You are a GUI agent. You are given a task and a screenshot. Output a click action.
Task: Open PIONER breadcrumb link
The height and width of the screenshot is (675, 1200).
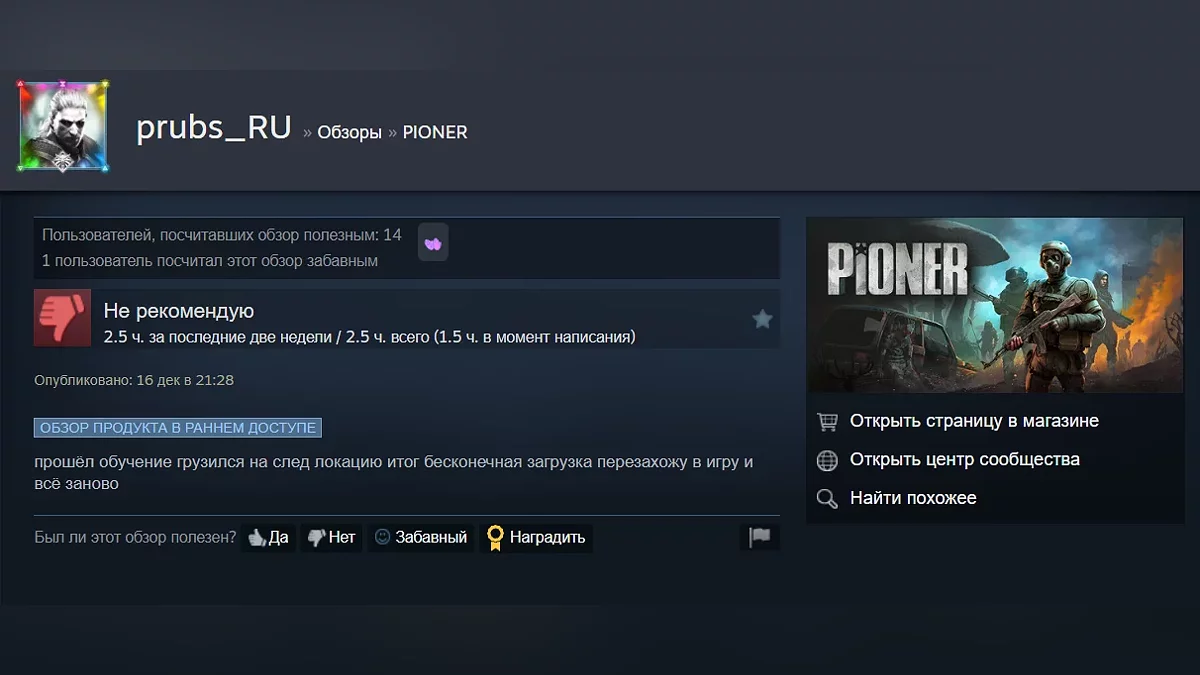pyautogui.click(x=435, y=132)
